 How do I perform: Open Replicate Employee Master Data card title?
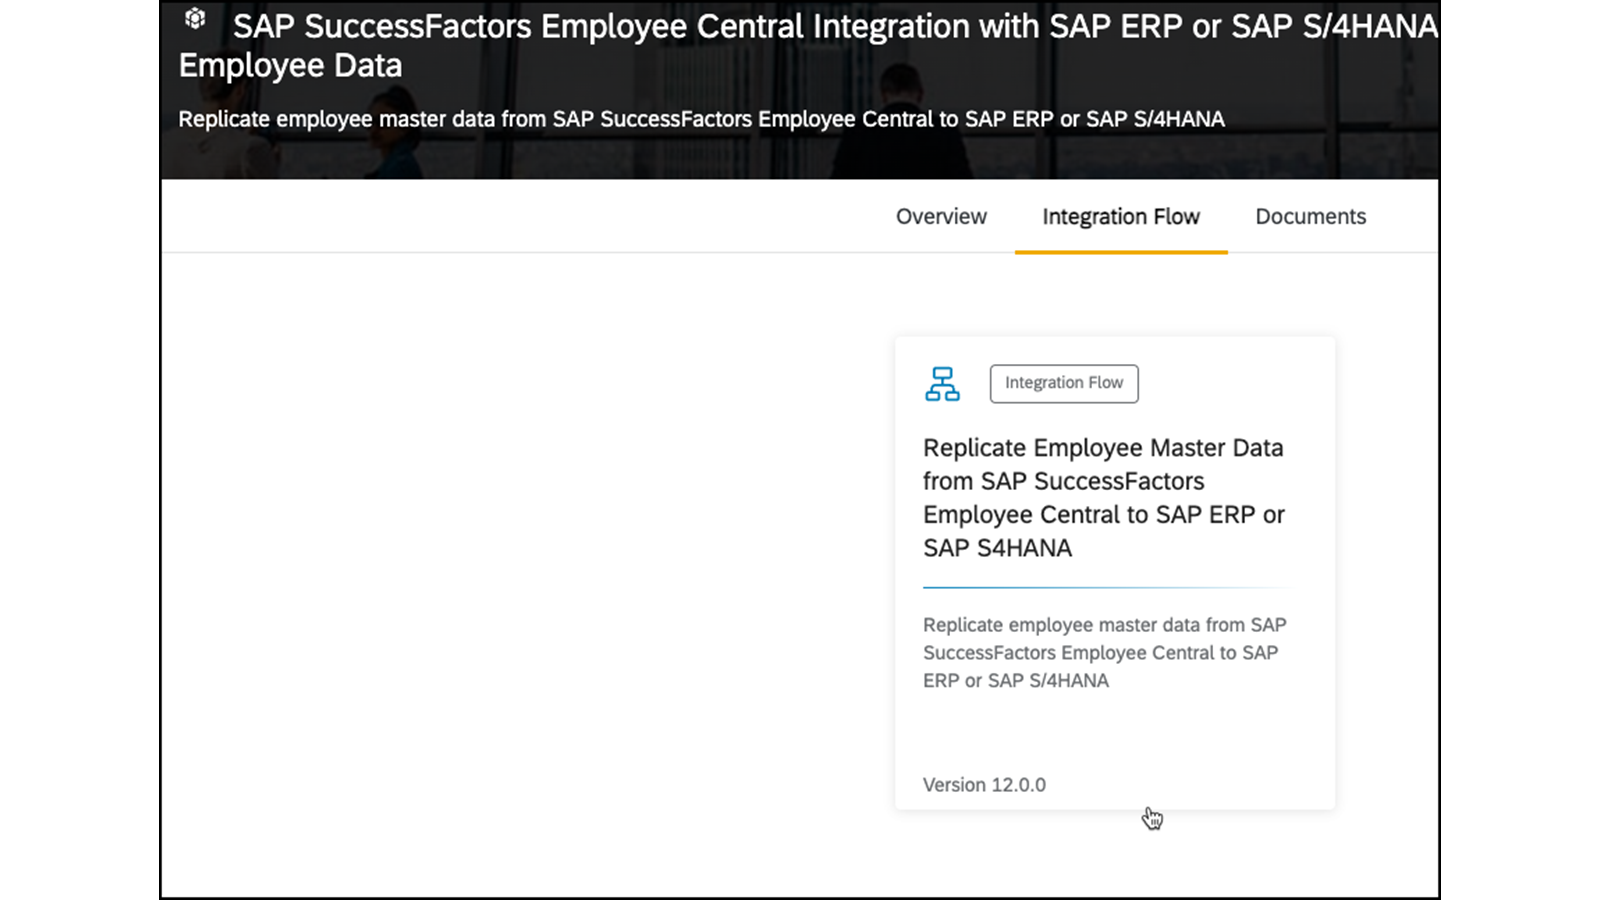point(1104,498)
